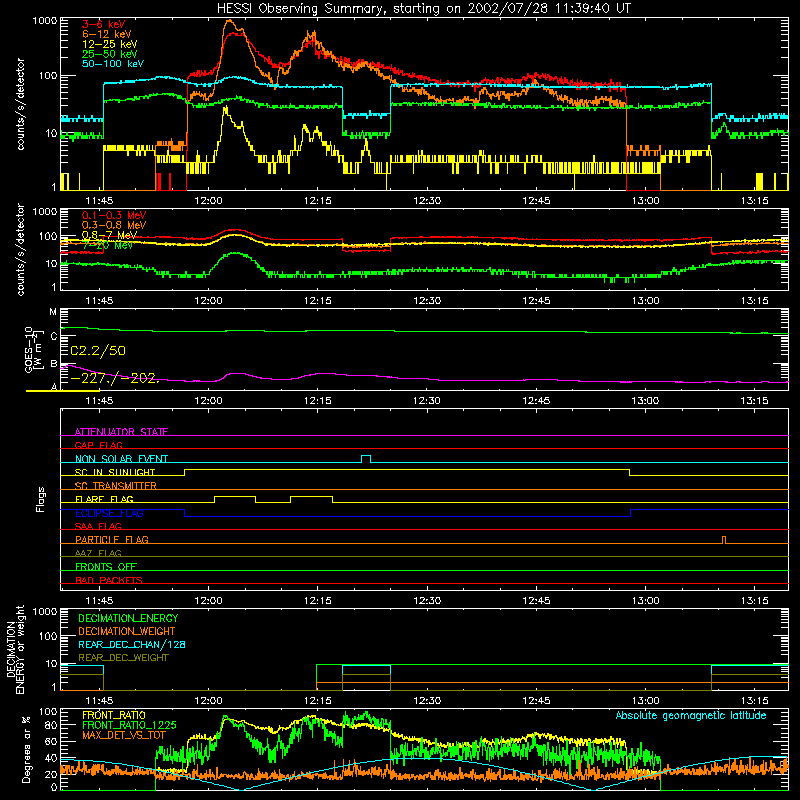Click the Degrees or % axis title
Viewport: 800px width, 800px height.
[26, 749]
